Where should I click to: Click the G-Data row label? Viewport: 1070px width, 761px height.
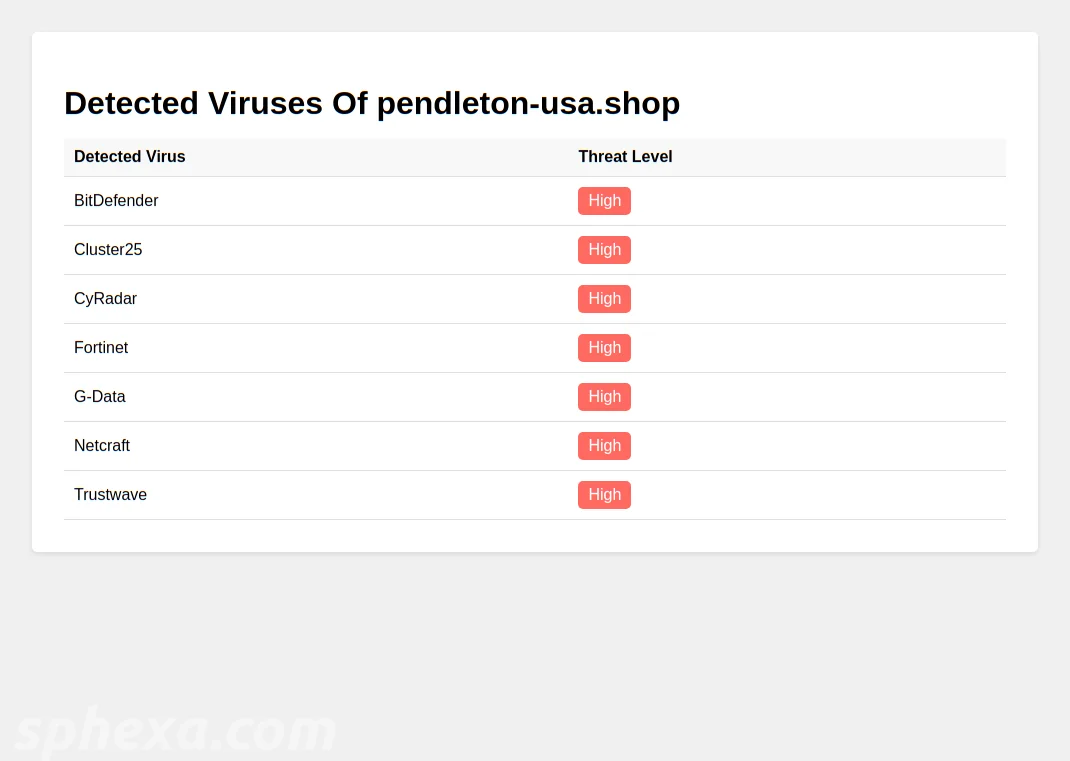100,397
